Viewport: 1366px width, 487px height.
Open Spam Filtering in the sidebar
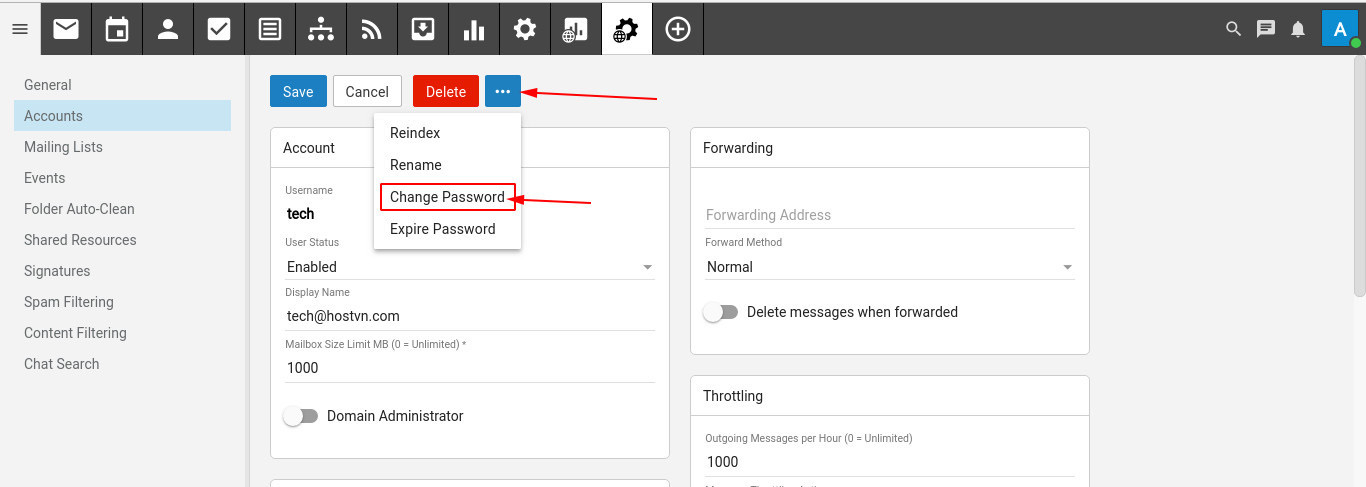pyautogui.click(x=69, y=302)
